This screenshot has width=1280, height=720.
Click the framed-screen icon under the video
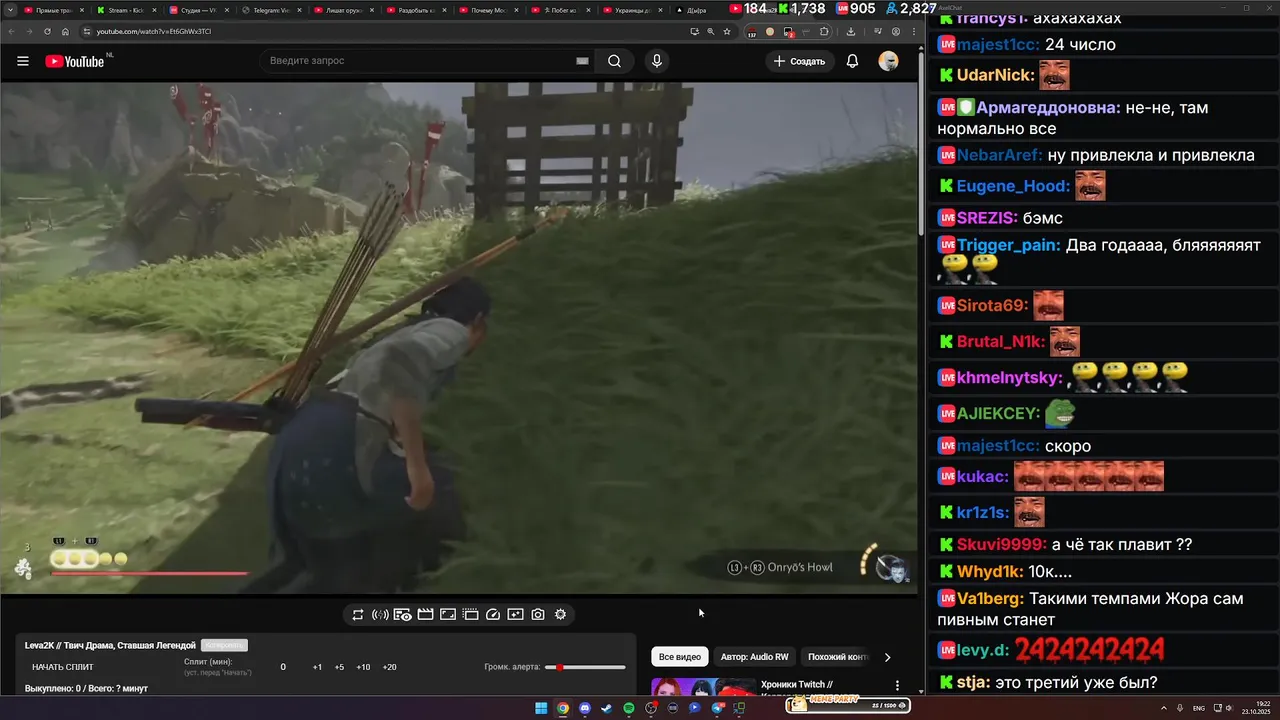pos(448,615)
